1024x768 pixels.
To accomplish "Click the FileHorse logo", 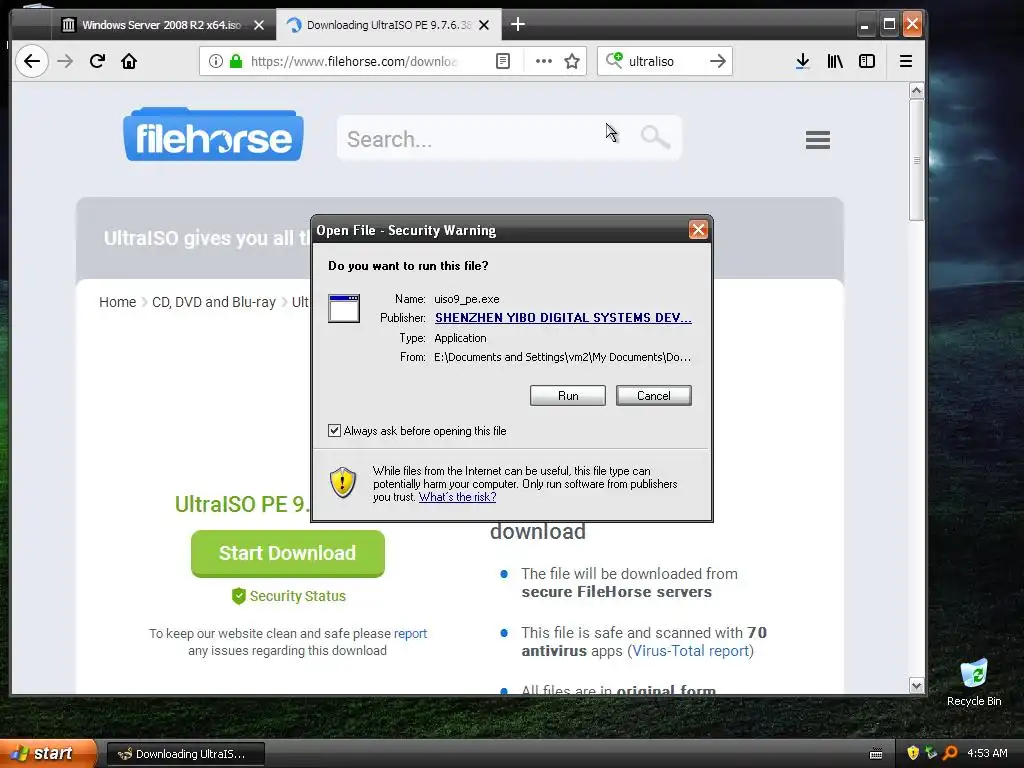I will click(213, 135).
